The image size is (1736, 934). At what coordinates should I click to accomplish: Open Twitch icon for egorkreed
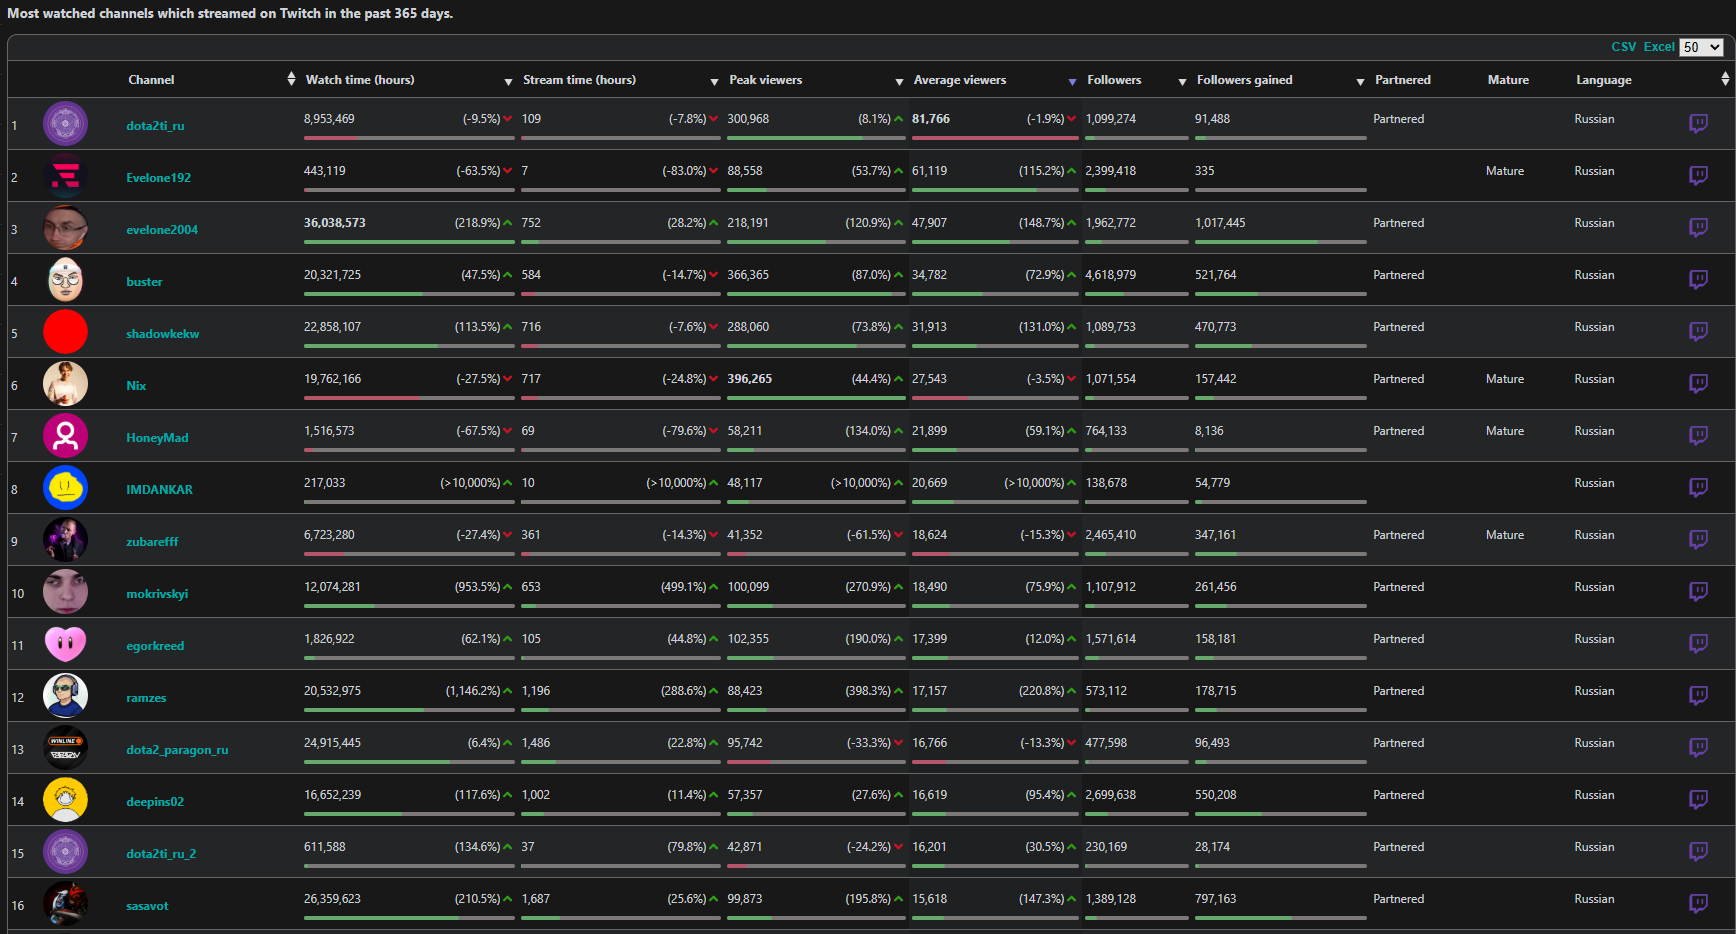coord(1698,643)
